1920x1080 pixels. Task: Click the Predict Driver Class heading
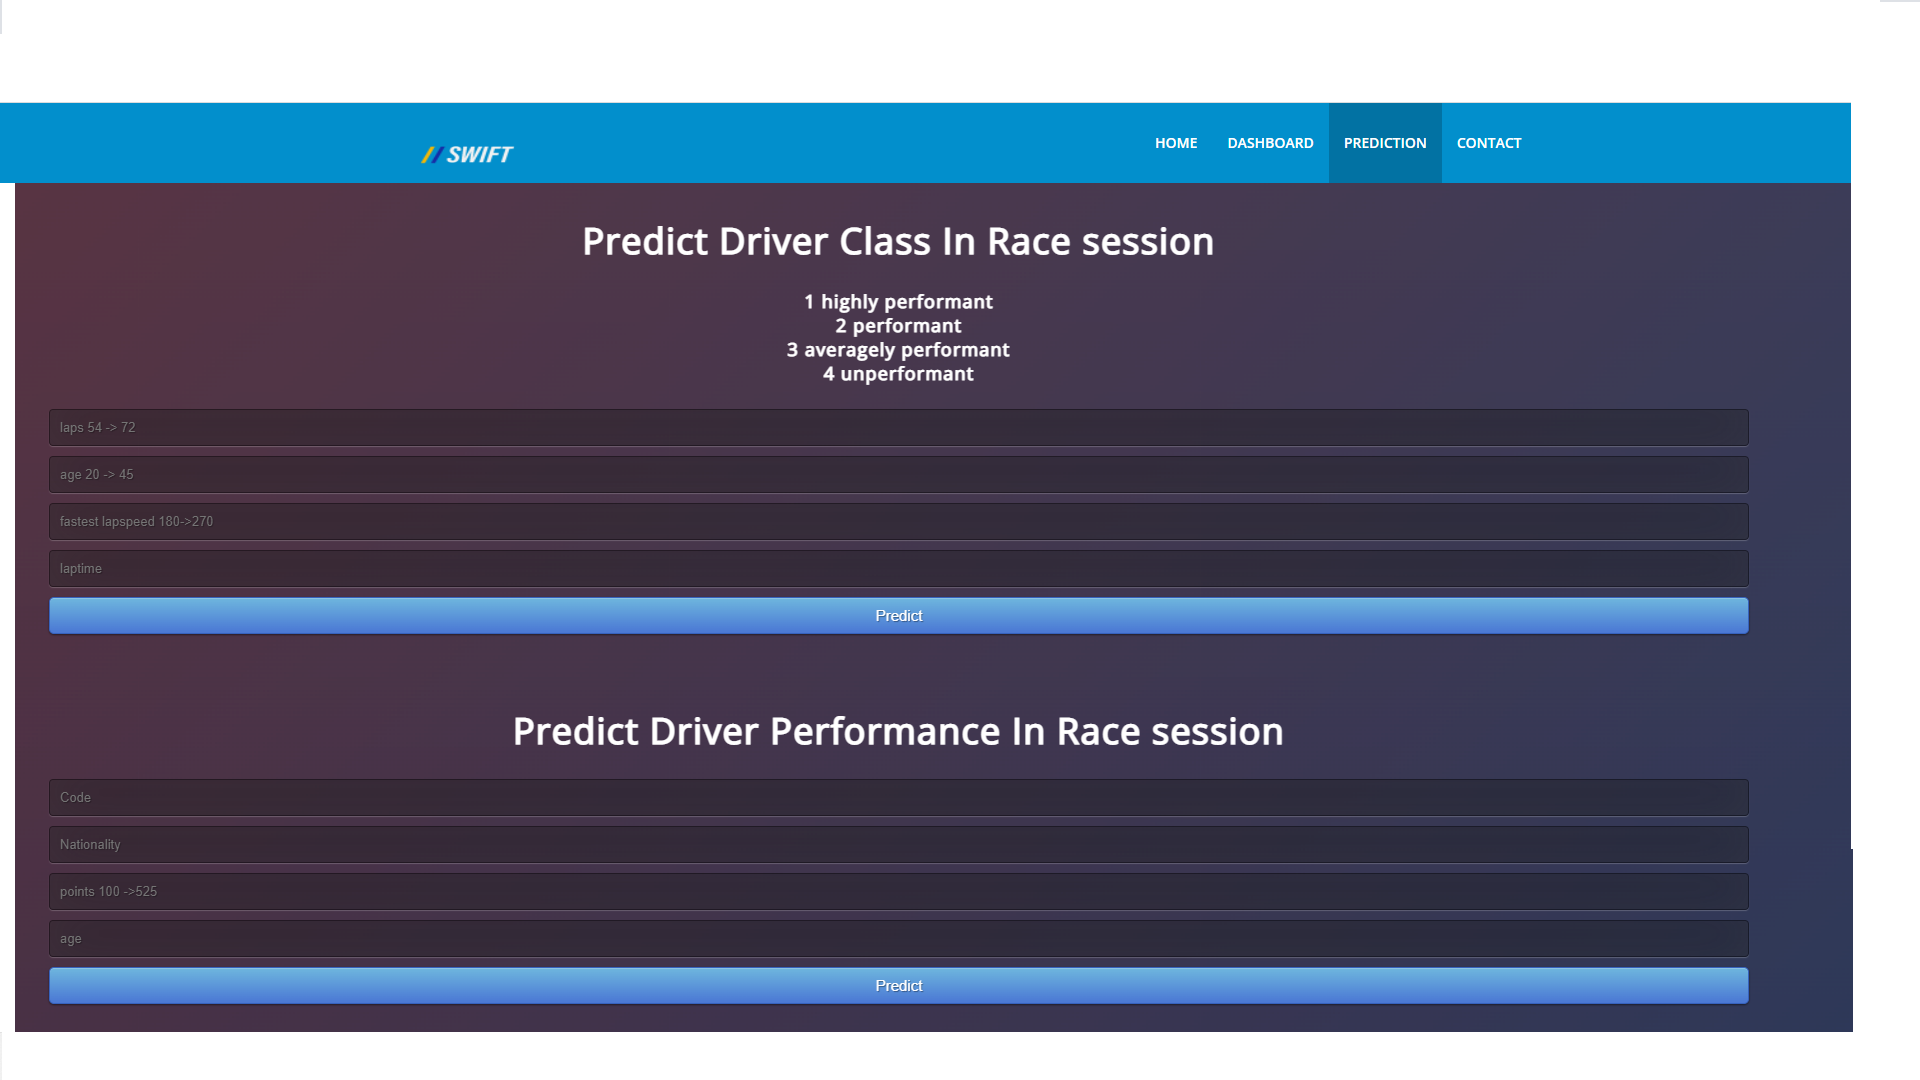point(898,241)
